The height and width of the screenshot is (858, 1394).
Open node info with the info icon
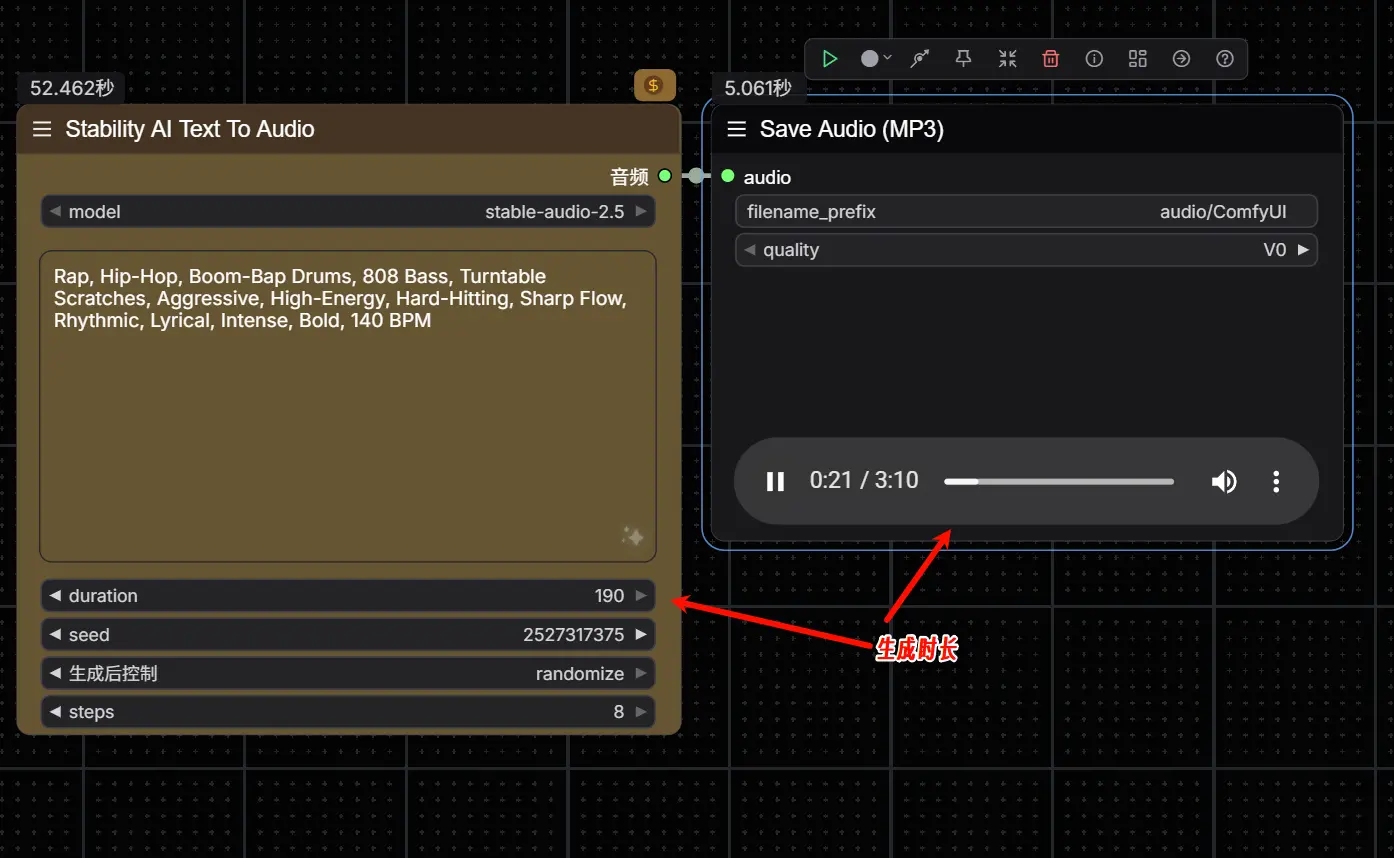(x=1094, y=58)
